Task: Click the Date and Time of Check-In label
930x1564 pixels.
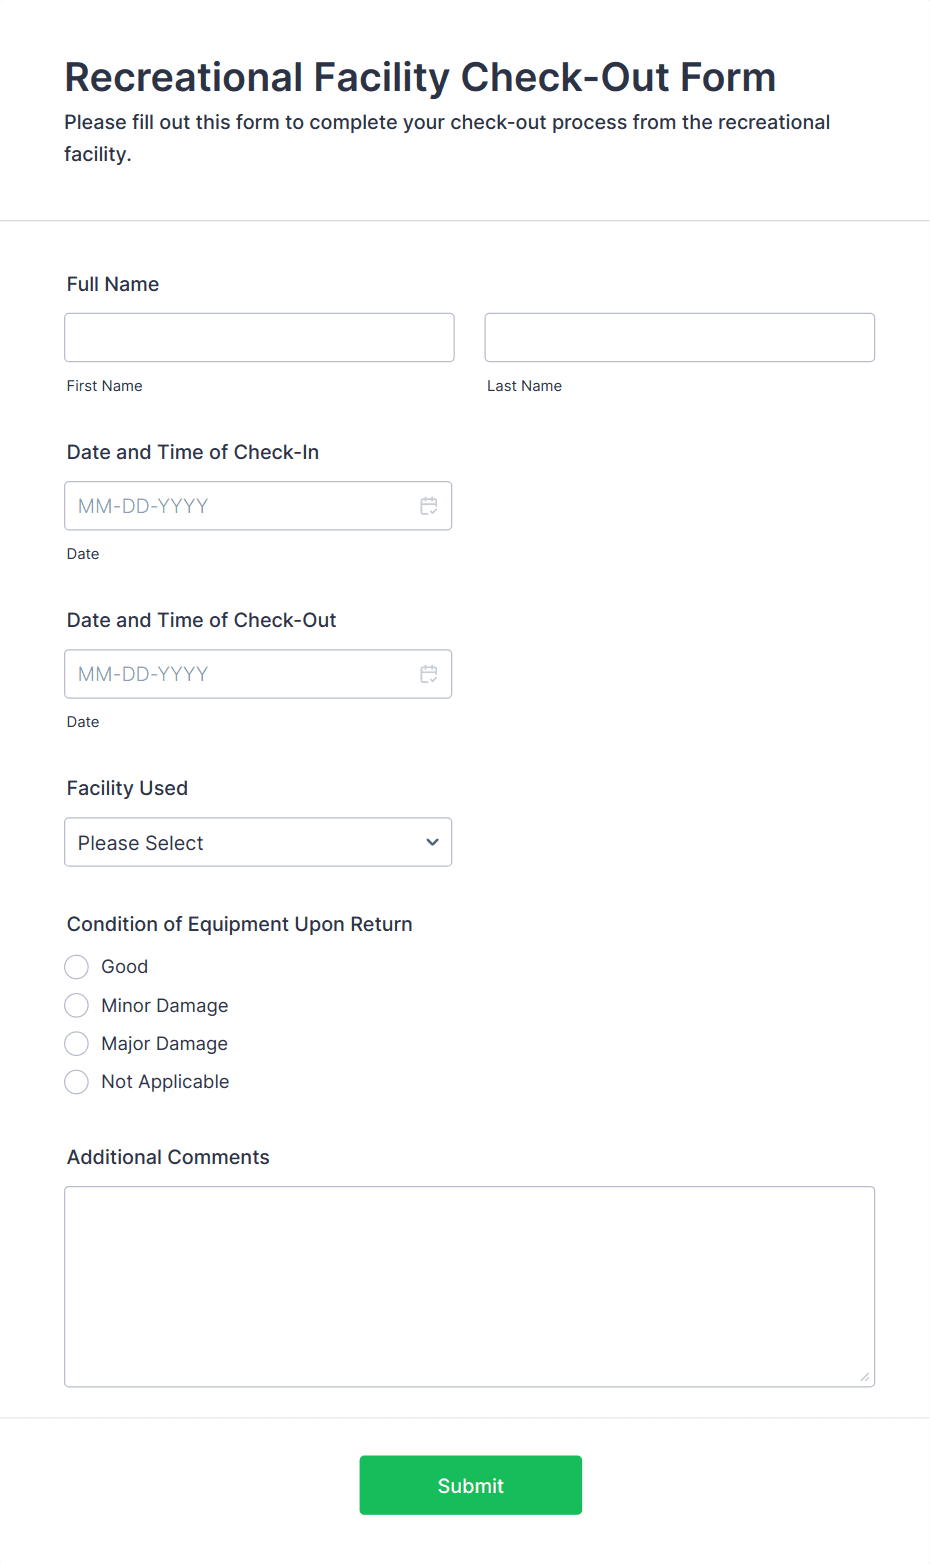Action: (x=193, y=452)
